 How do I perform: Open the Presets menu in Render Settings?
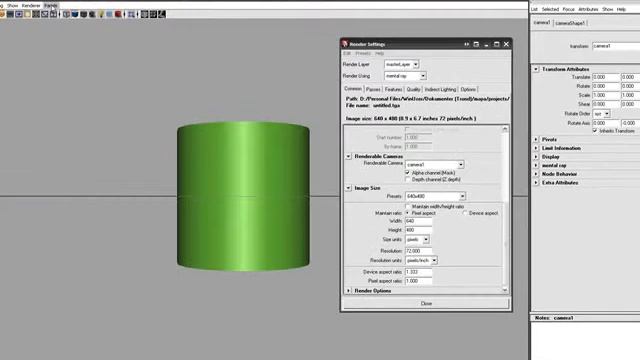click(x=362, y=53)
